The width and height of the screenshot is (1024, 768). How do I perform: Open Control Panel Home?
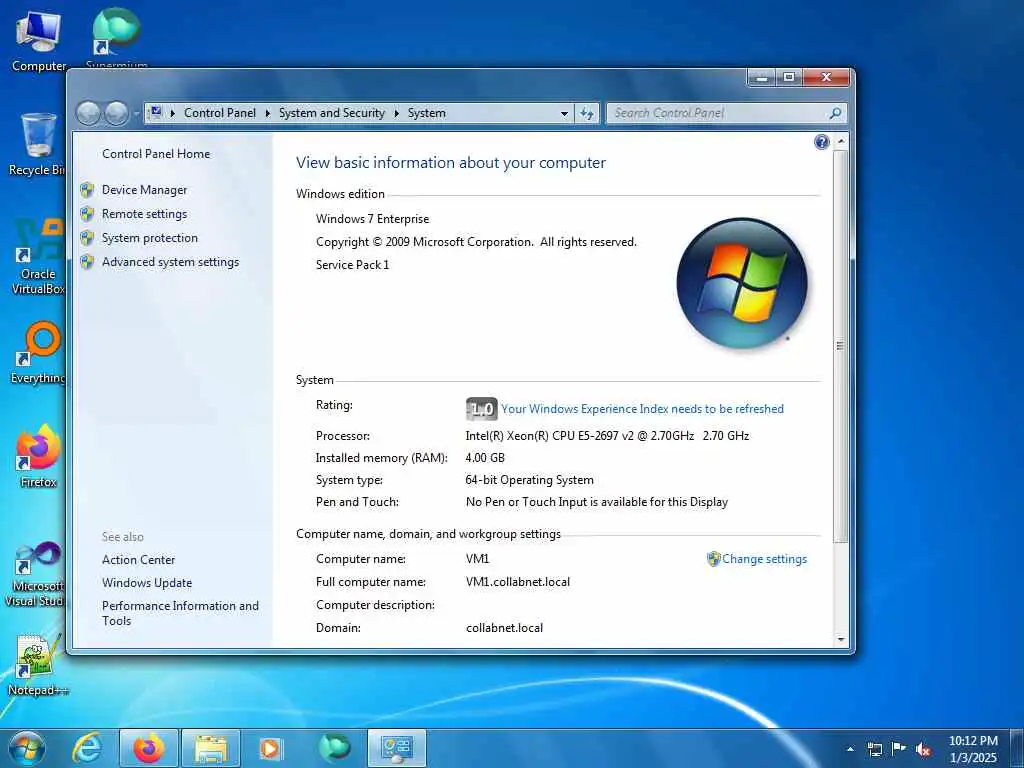[156, 153]
